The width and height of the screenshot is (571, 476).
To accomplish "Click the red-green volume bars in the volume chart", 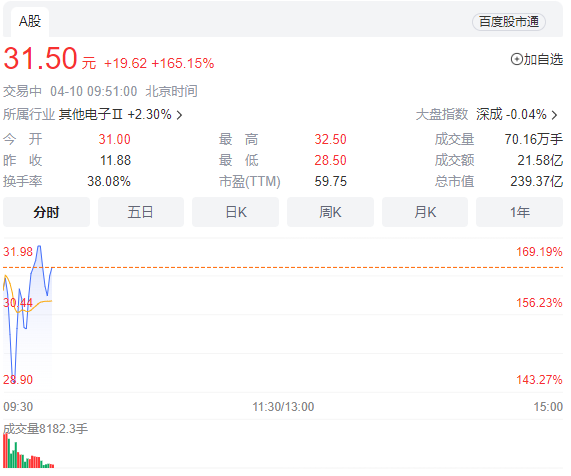I will click(28, 452).
